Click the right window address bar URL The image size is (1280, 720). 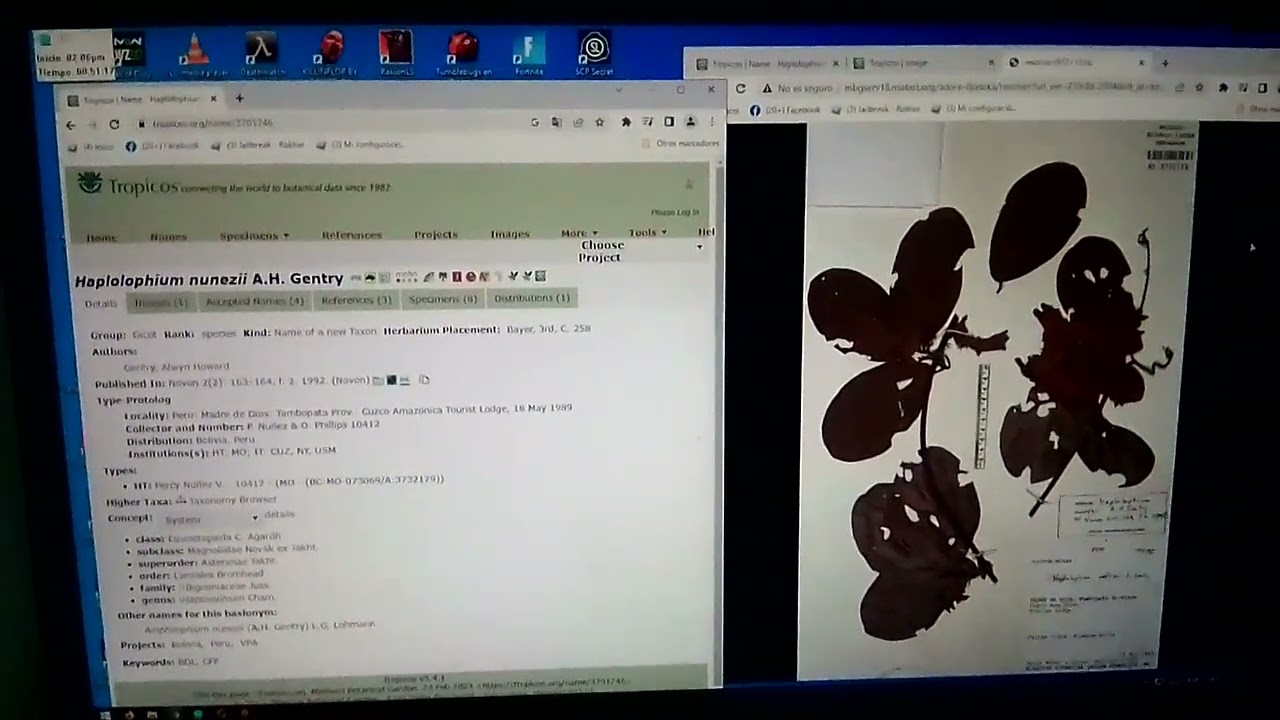click(1002, 88)
